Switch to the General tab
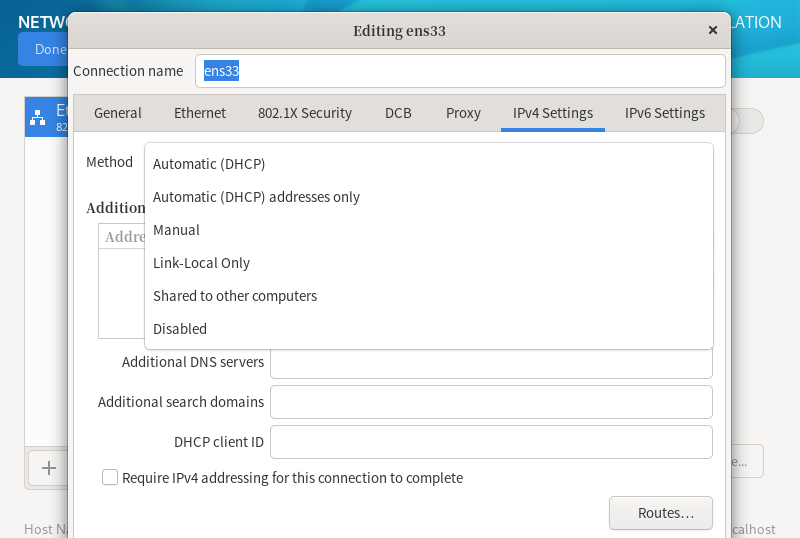Image resolution: width=800 pixels, height=538 pixels. pyautogui.click(x=118, y=113)
